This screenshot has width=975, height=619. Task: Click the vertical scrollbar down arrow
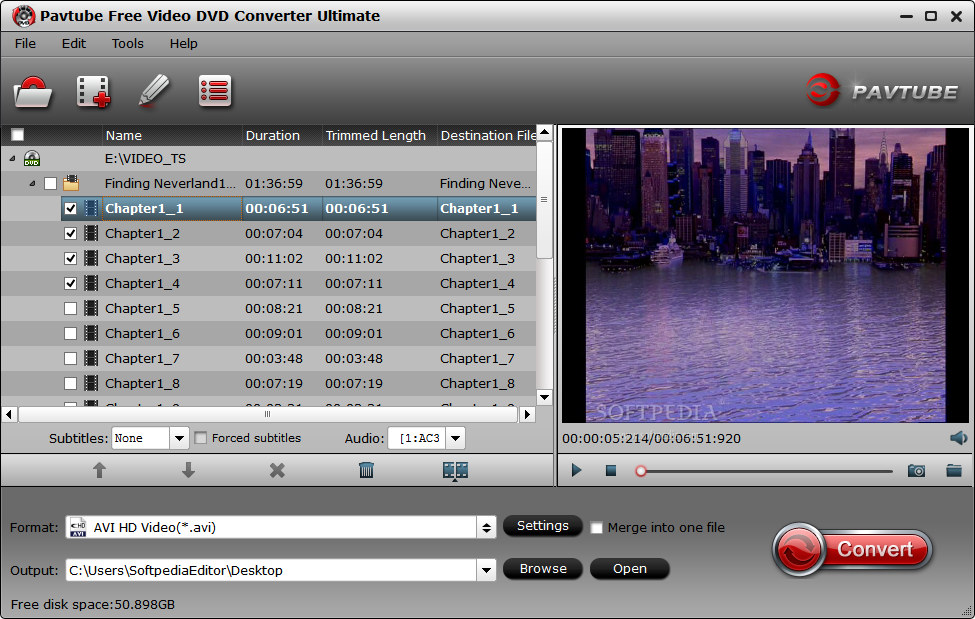(x=544, y=397)
